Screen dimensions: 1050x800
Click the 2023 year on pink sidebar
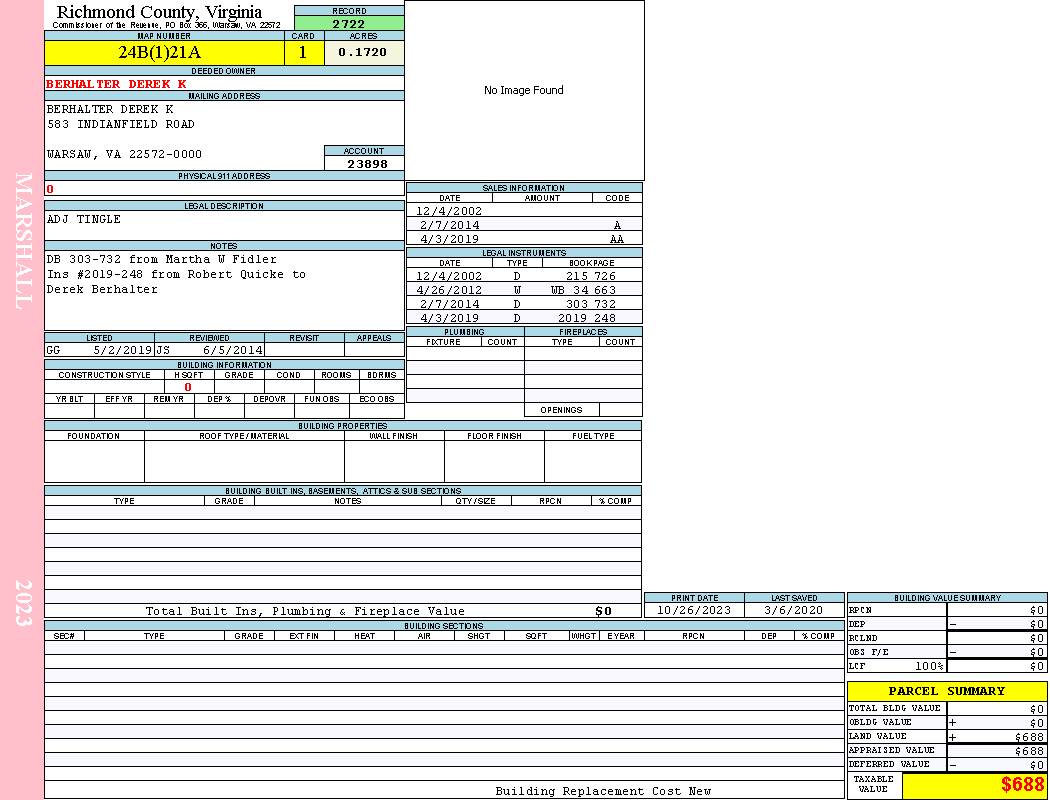point(22,602)
